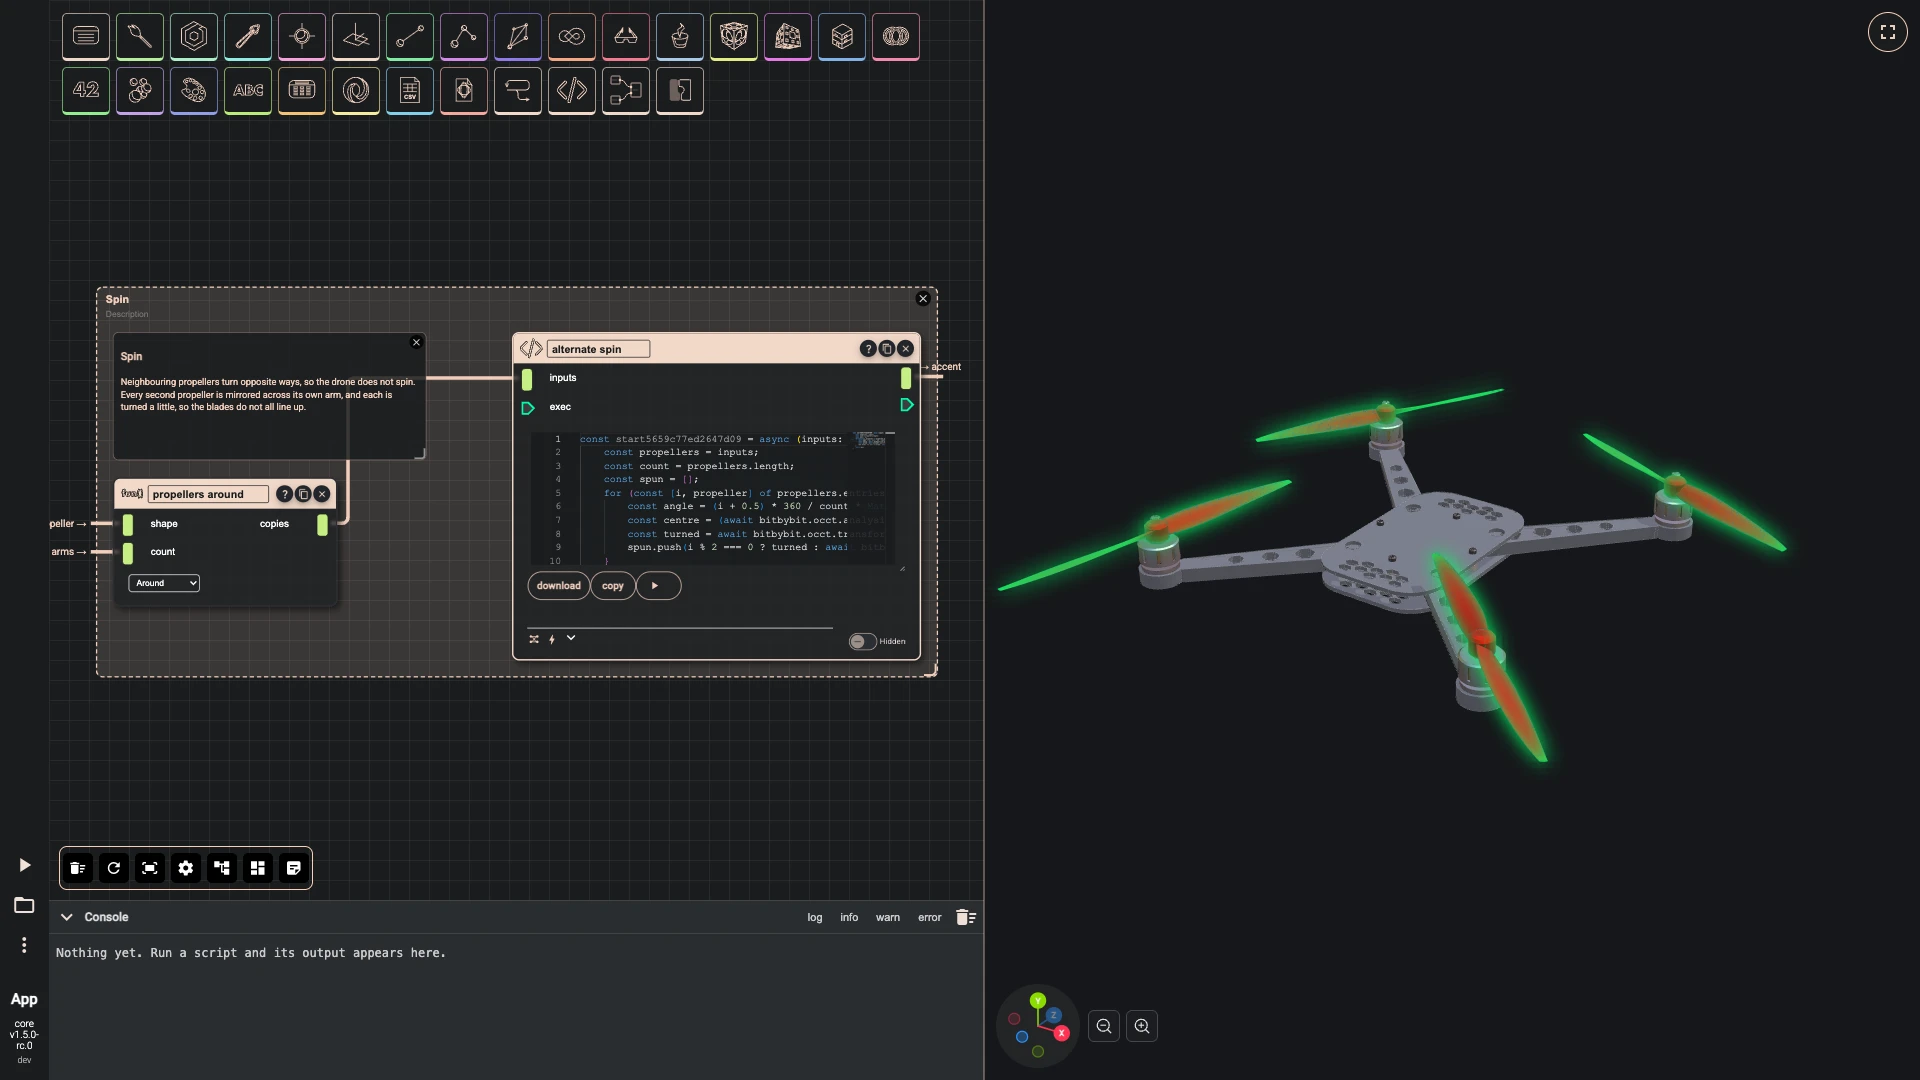Select the screwdriver tool category icon
This screenshot has height=1080, width=1920.
click(248, 37)
